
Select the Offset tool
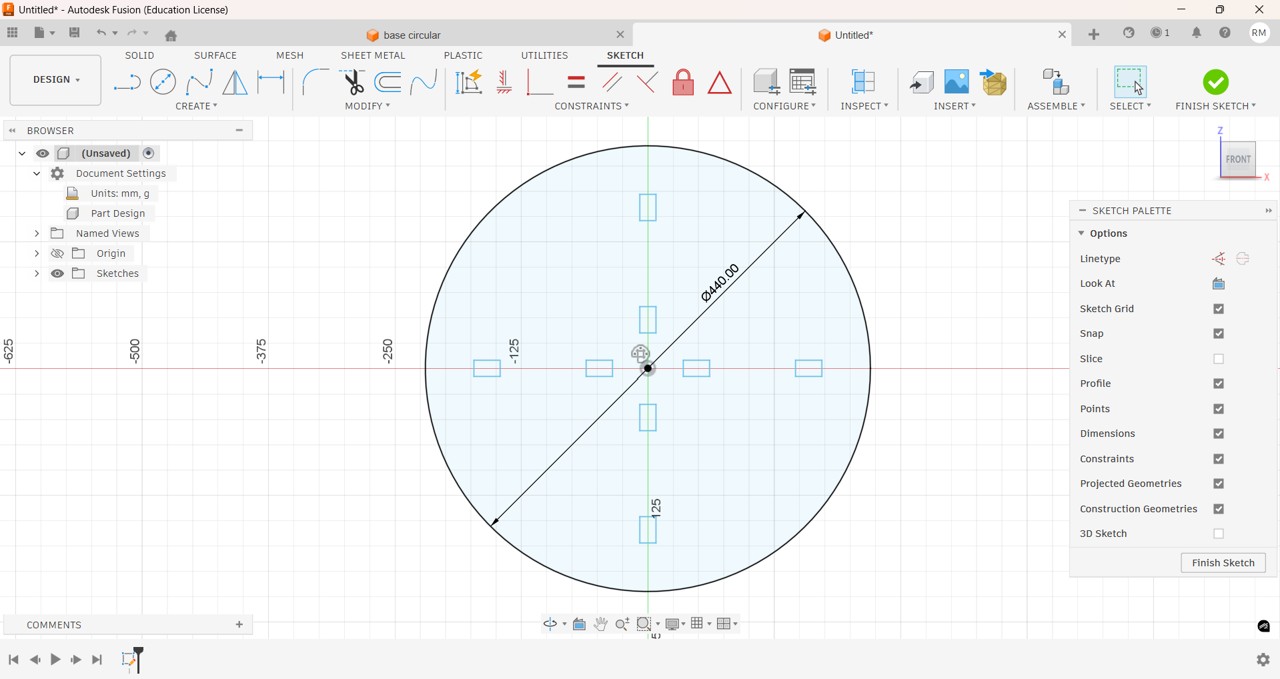388,82
